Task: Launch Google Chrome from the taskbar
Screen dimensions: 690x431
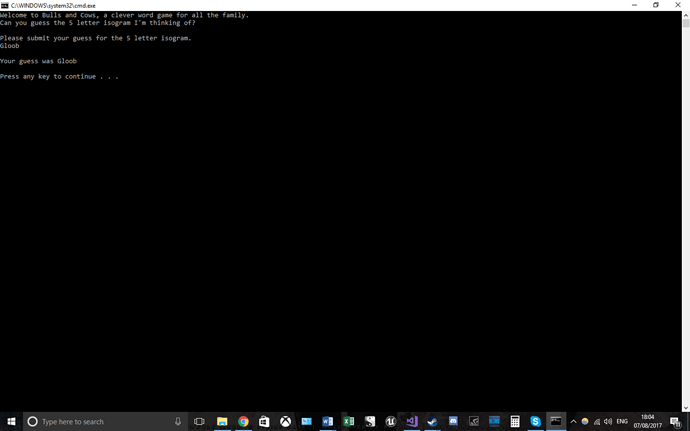Action: [243, 421]
